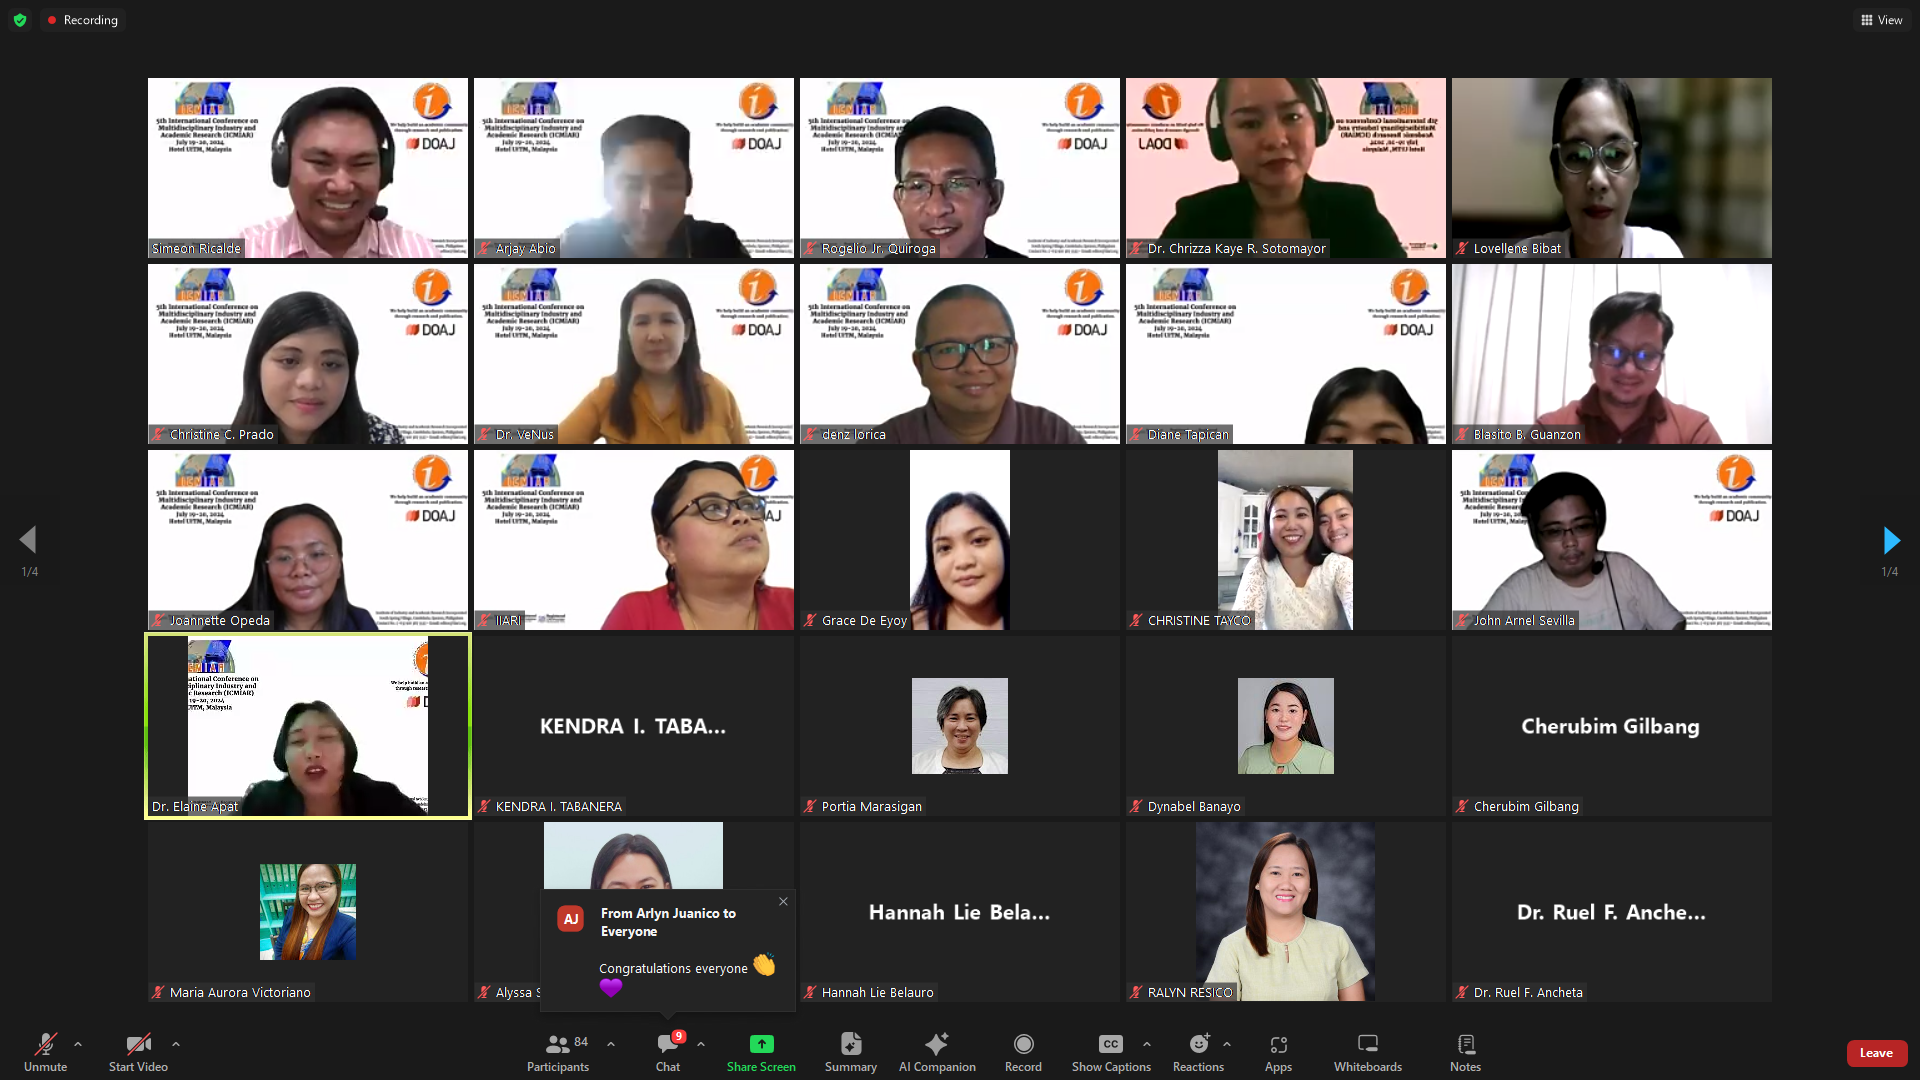Unmute the microphone

(x=45, y=1052)
